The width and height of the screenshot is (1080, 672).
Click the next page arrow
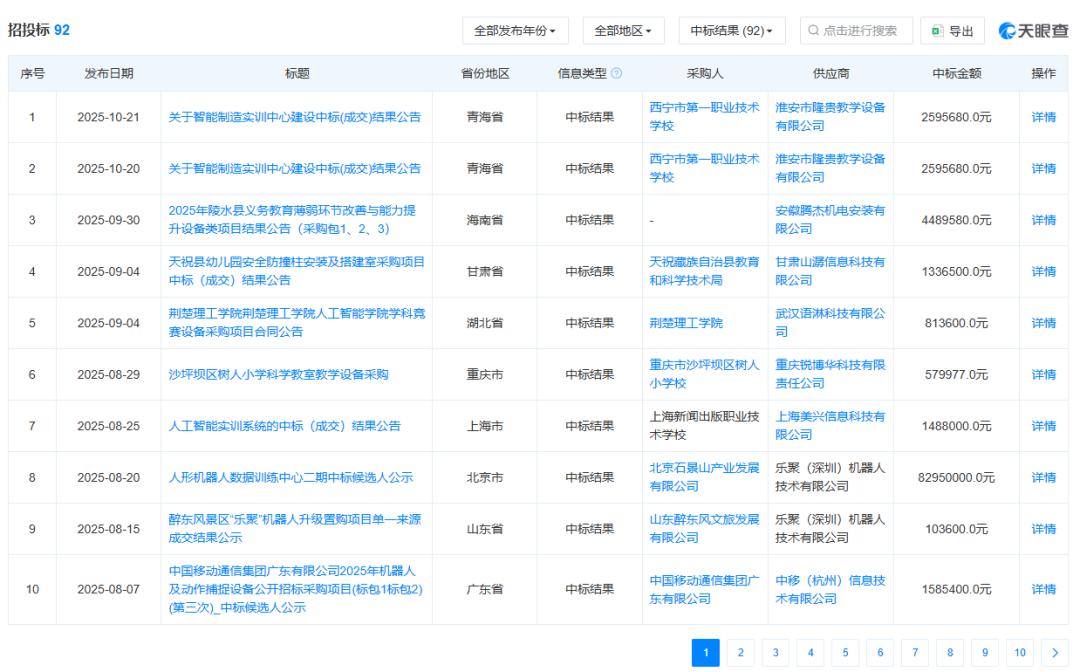1054,653
